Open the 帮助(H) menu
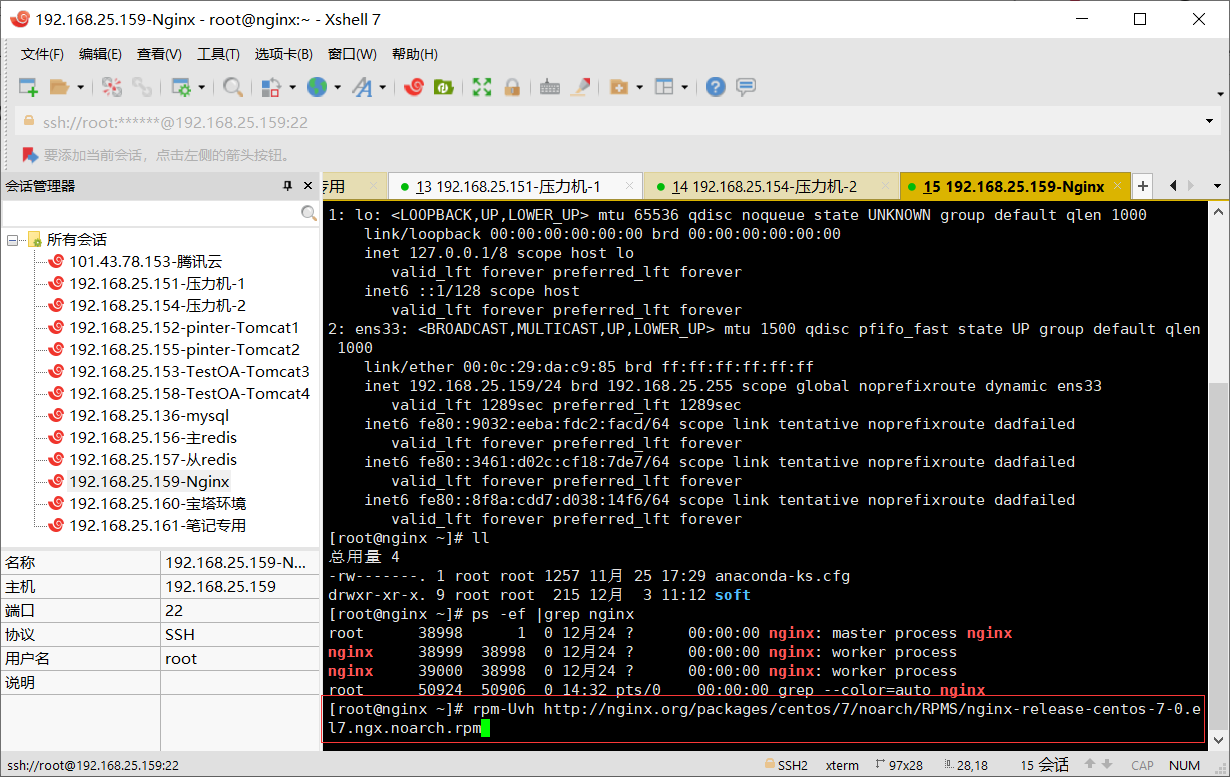Viewport: 1230px width, 777px height. tap(414, 54)
